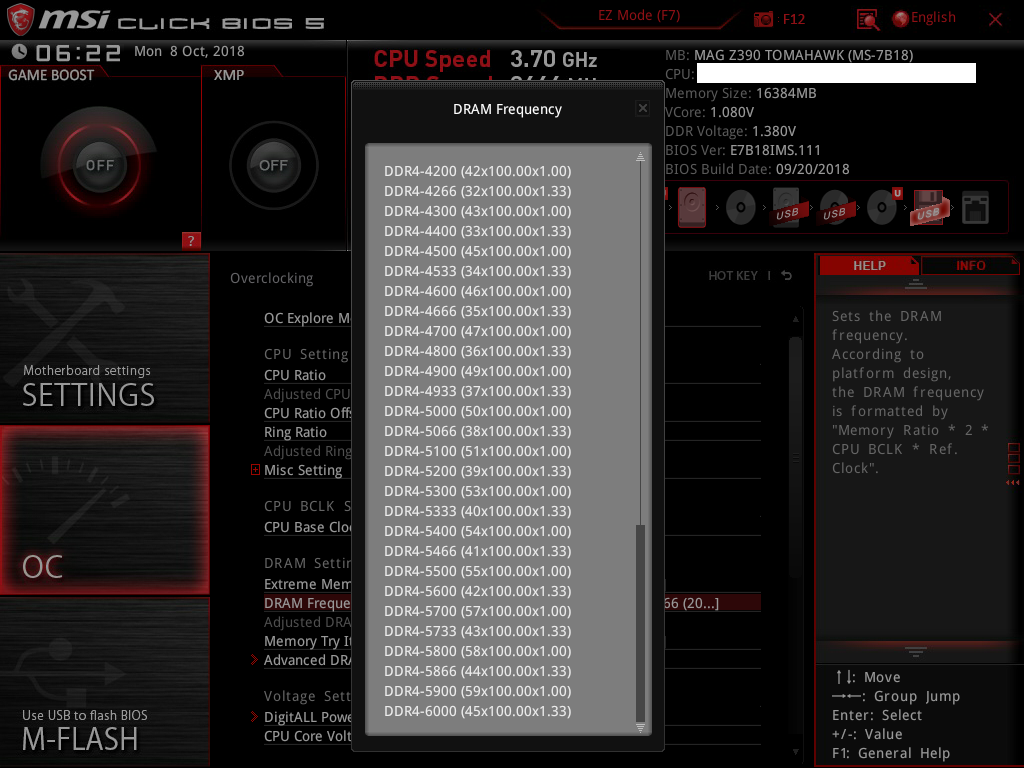
Task: Select DDR4-5200 (39x100.00x1.33)
Action: point(477,472)
